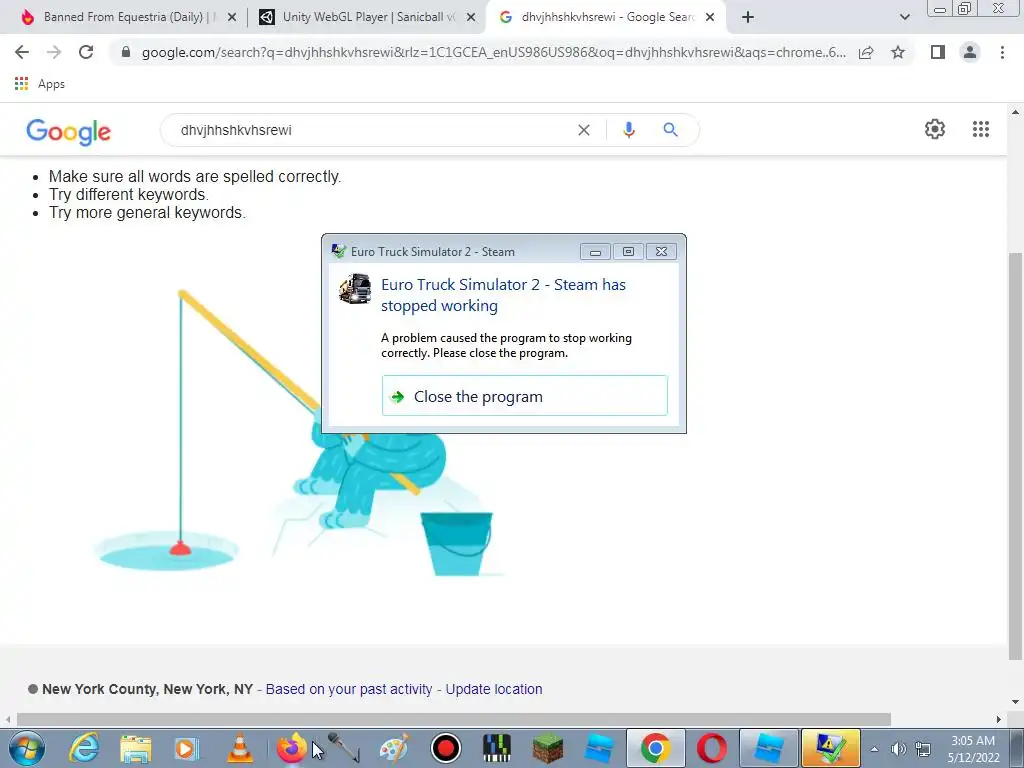Click the forward navigation arrow
The image size is (1024, 768).
(54, 52)
